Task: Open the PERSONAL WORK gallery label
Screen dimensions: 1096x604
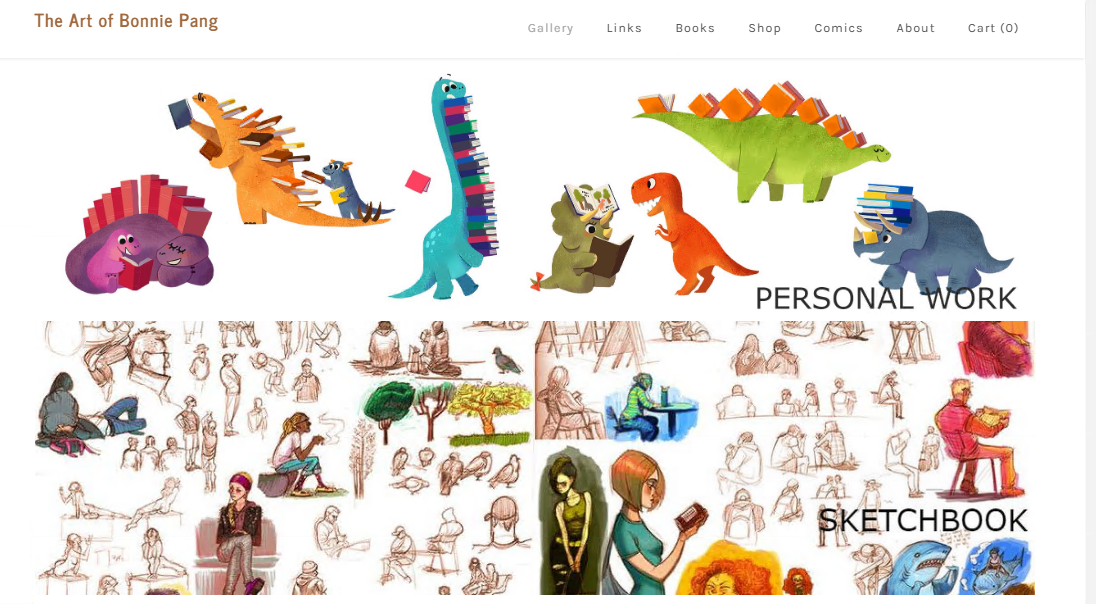Action: click(886, 299)
